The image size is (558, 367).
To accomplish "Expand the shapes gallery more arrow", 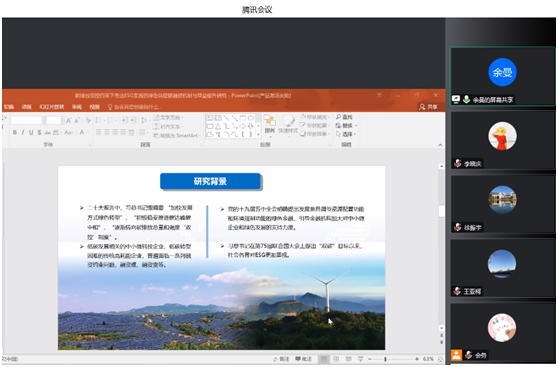I will point(258,135).
